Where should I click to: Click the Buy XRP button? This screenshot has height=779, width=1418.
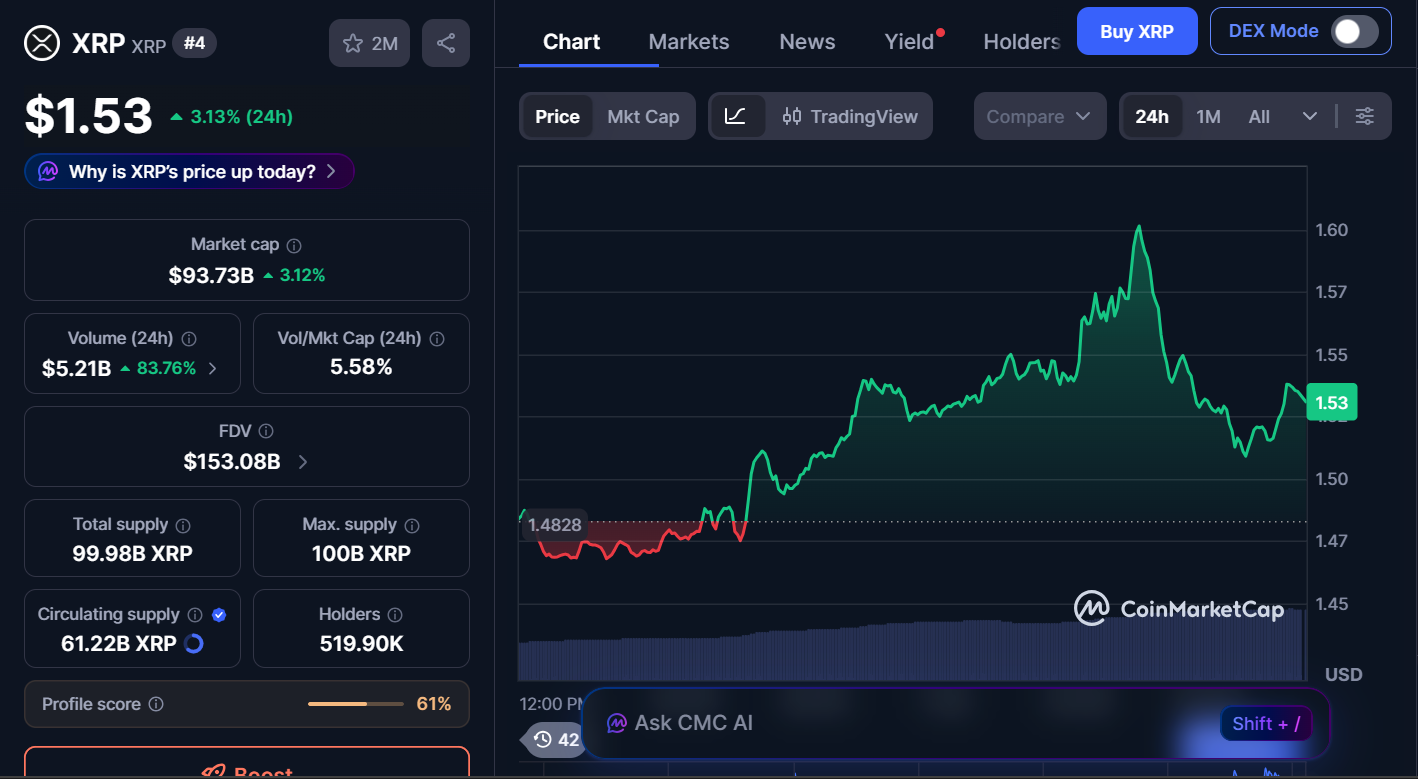click(1137, 31)
